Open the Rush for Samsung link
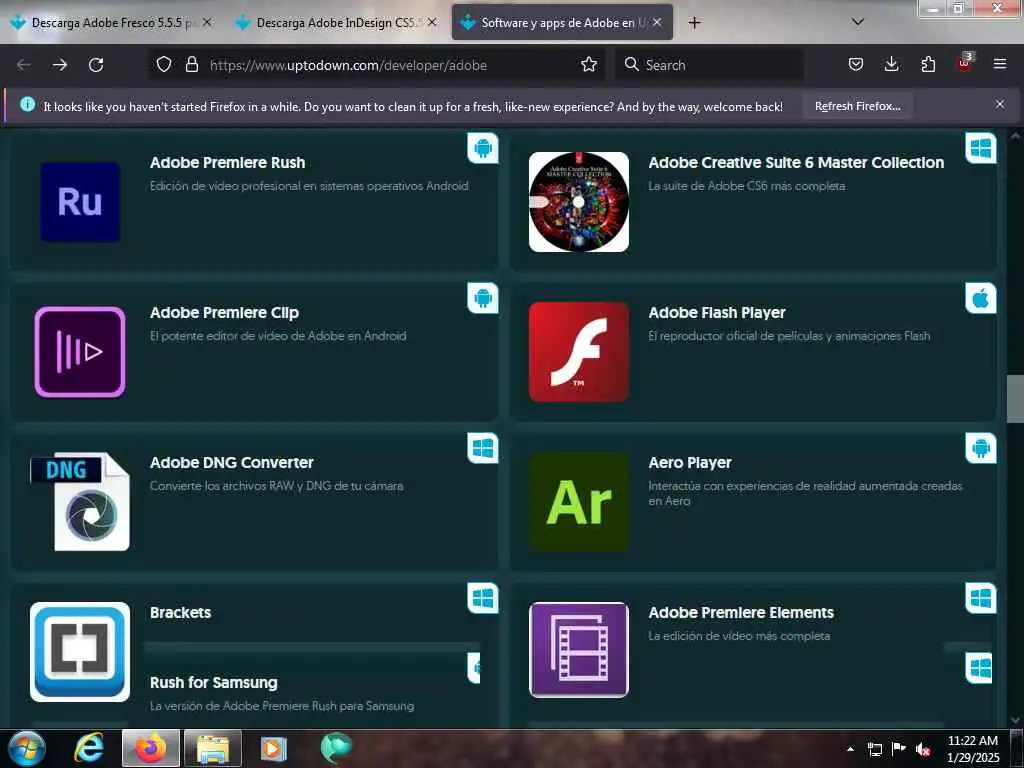 [x=214, y=682]
